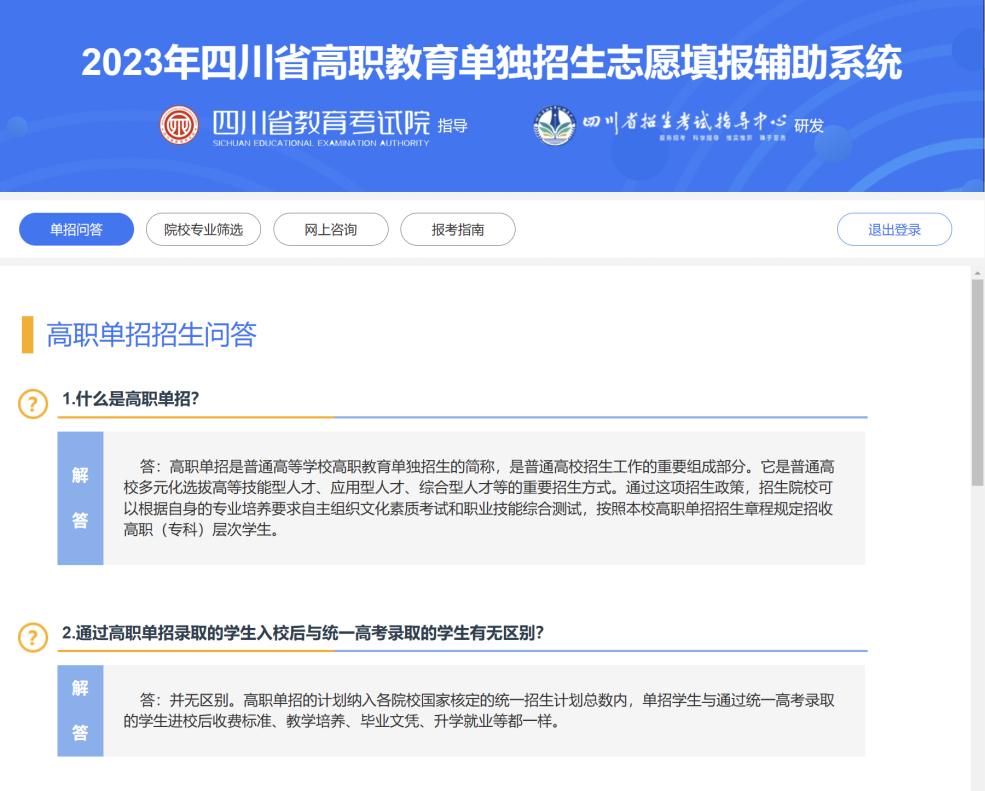Click the blue 解答 label for question 2
The width and height of the screenshot is (985, 791).
click(80, 710)
